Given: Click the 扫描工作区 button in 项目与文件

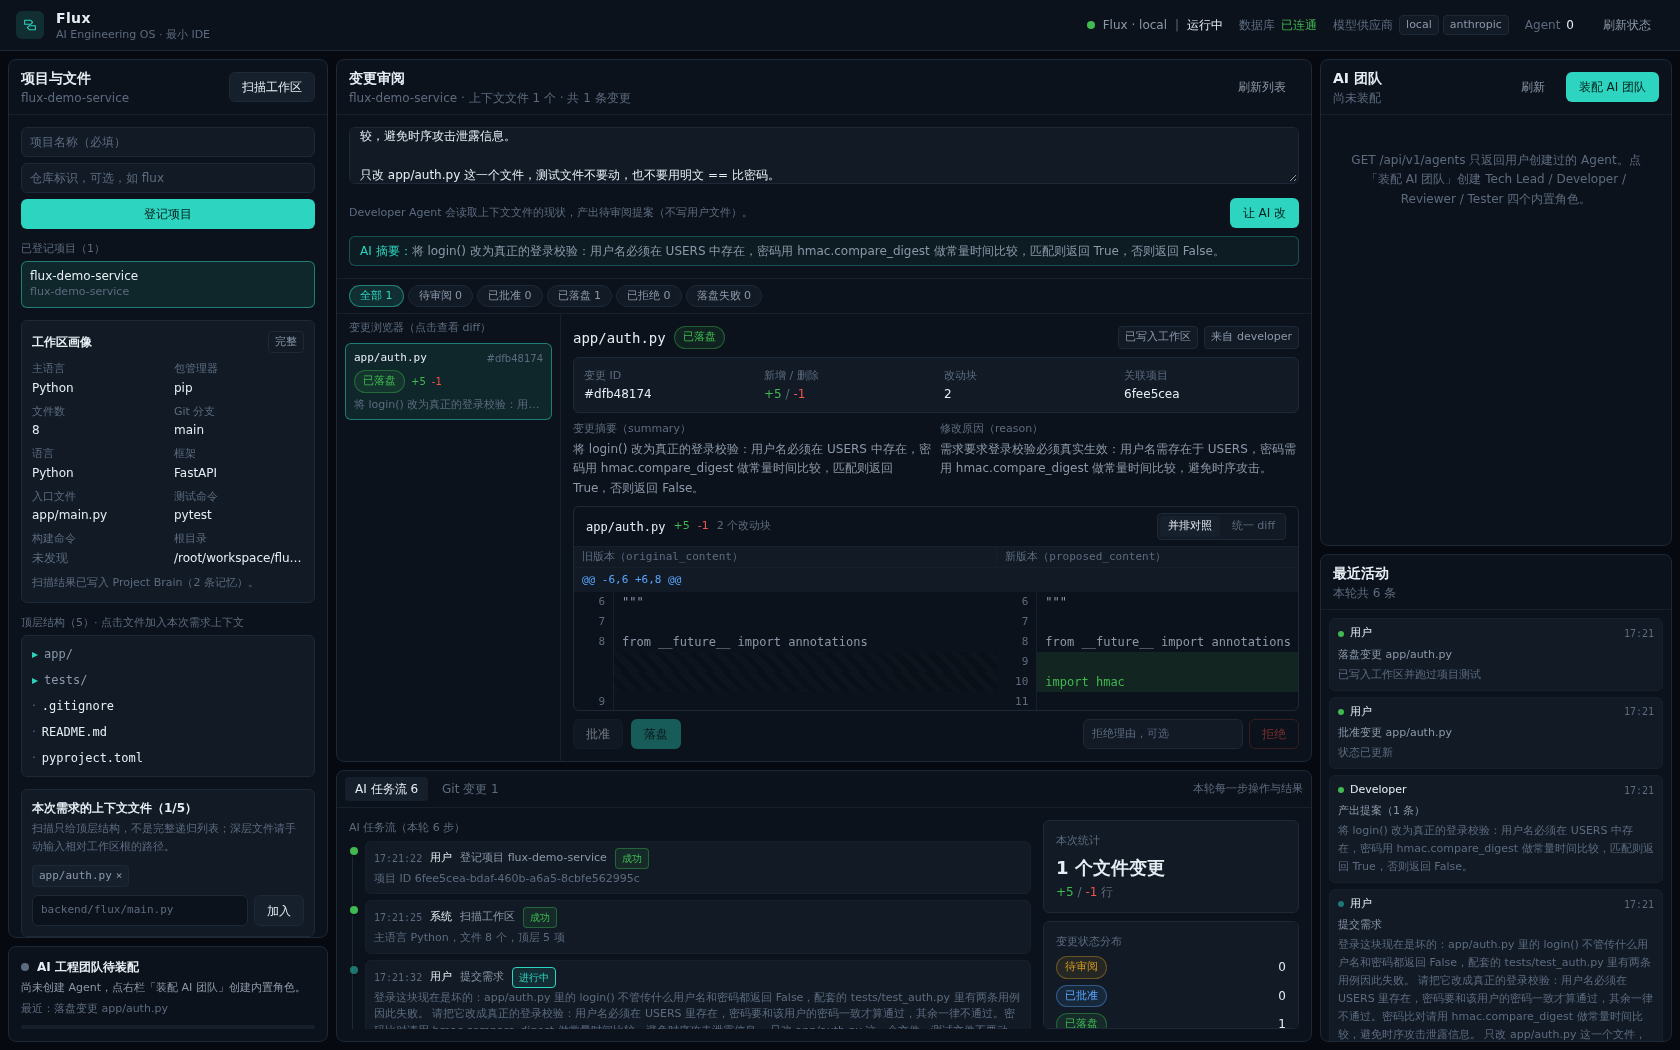Looking at the screenshot, I should (x=272, y=87).
